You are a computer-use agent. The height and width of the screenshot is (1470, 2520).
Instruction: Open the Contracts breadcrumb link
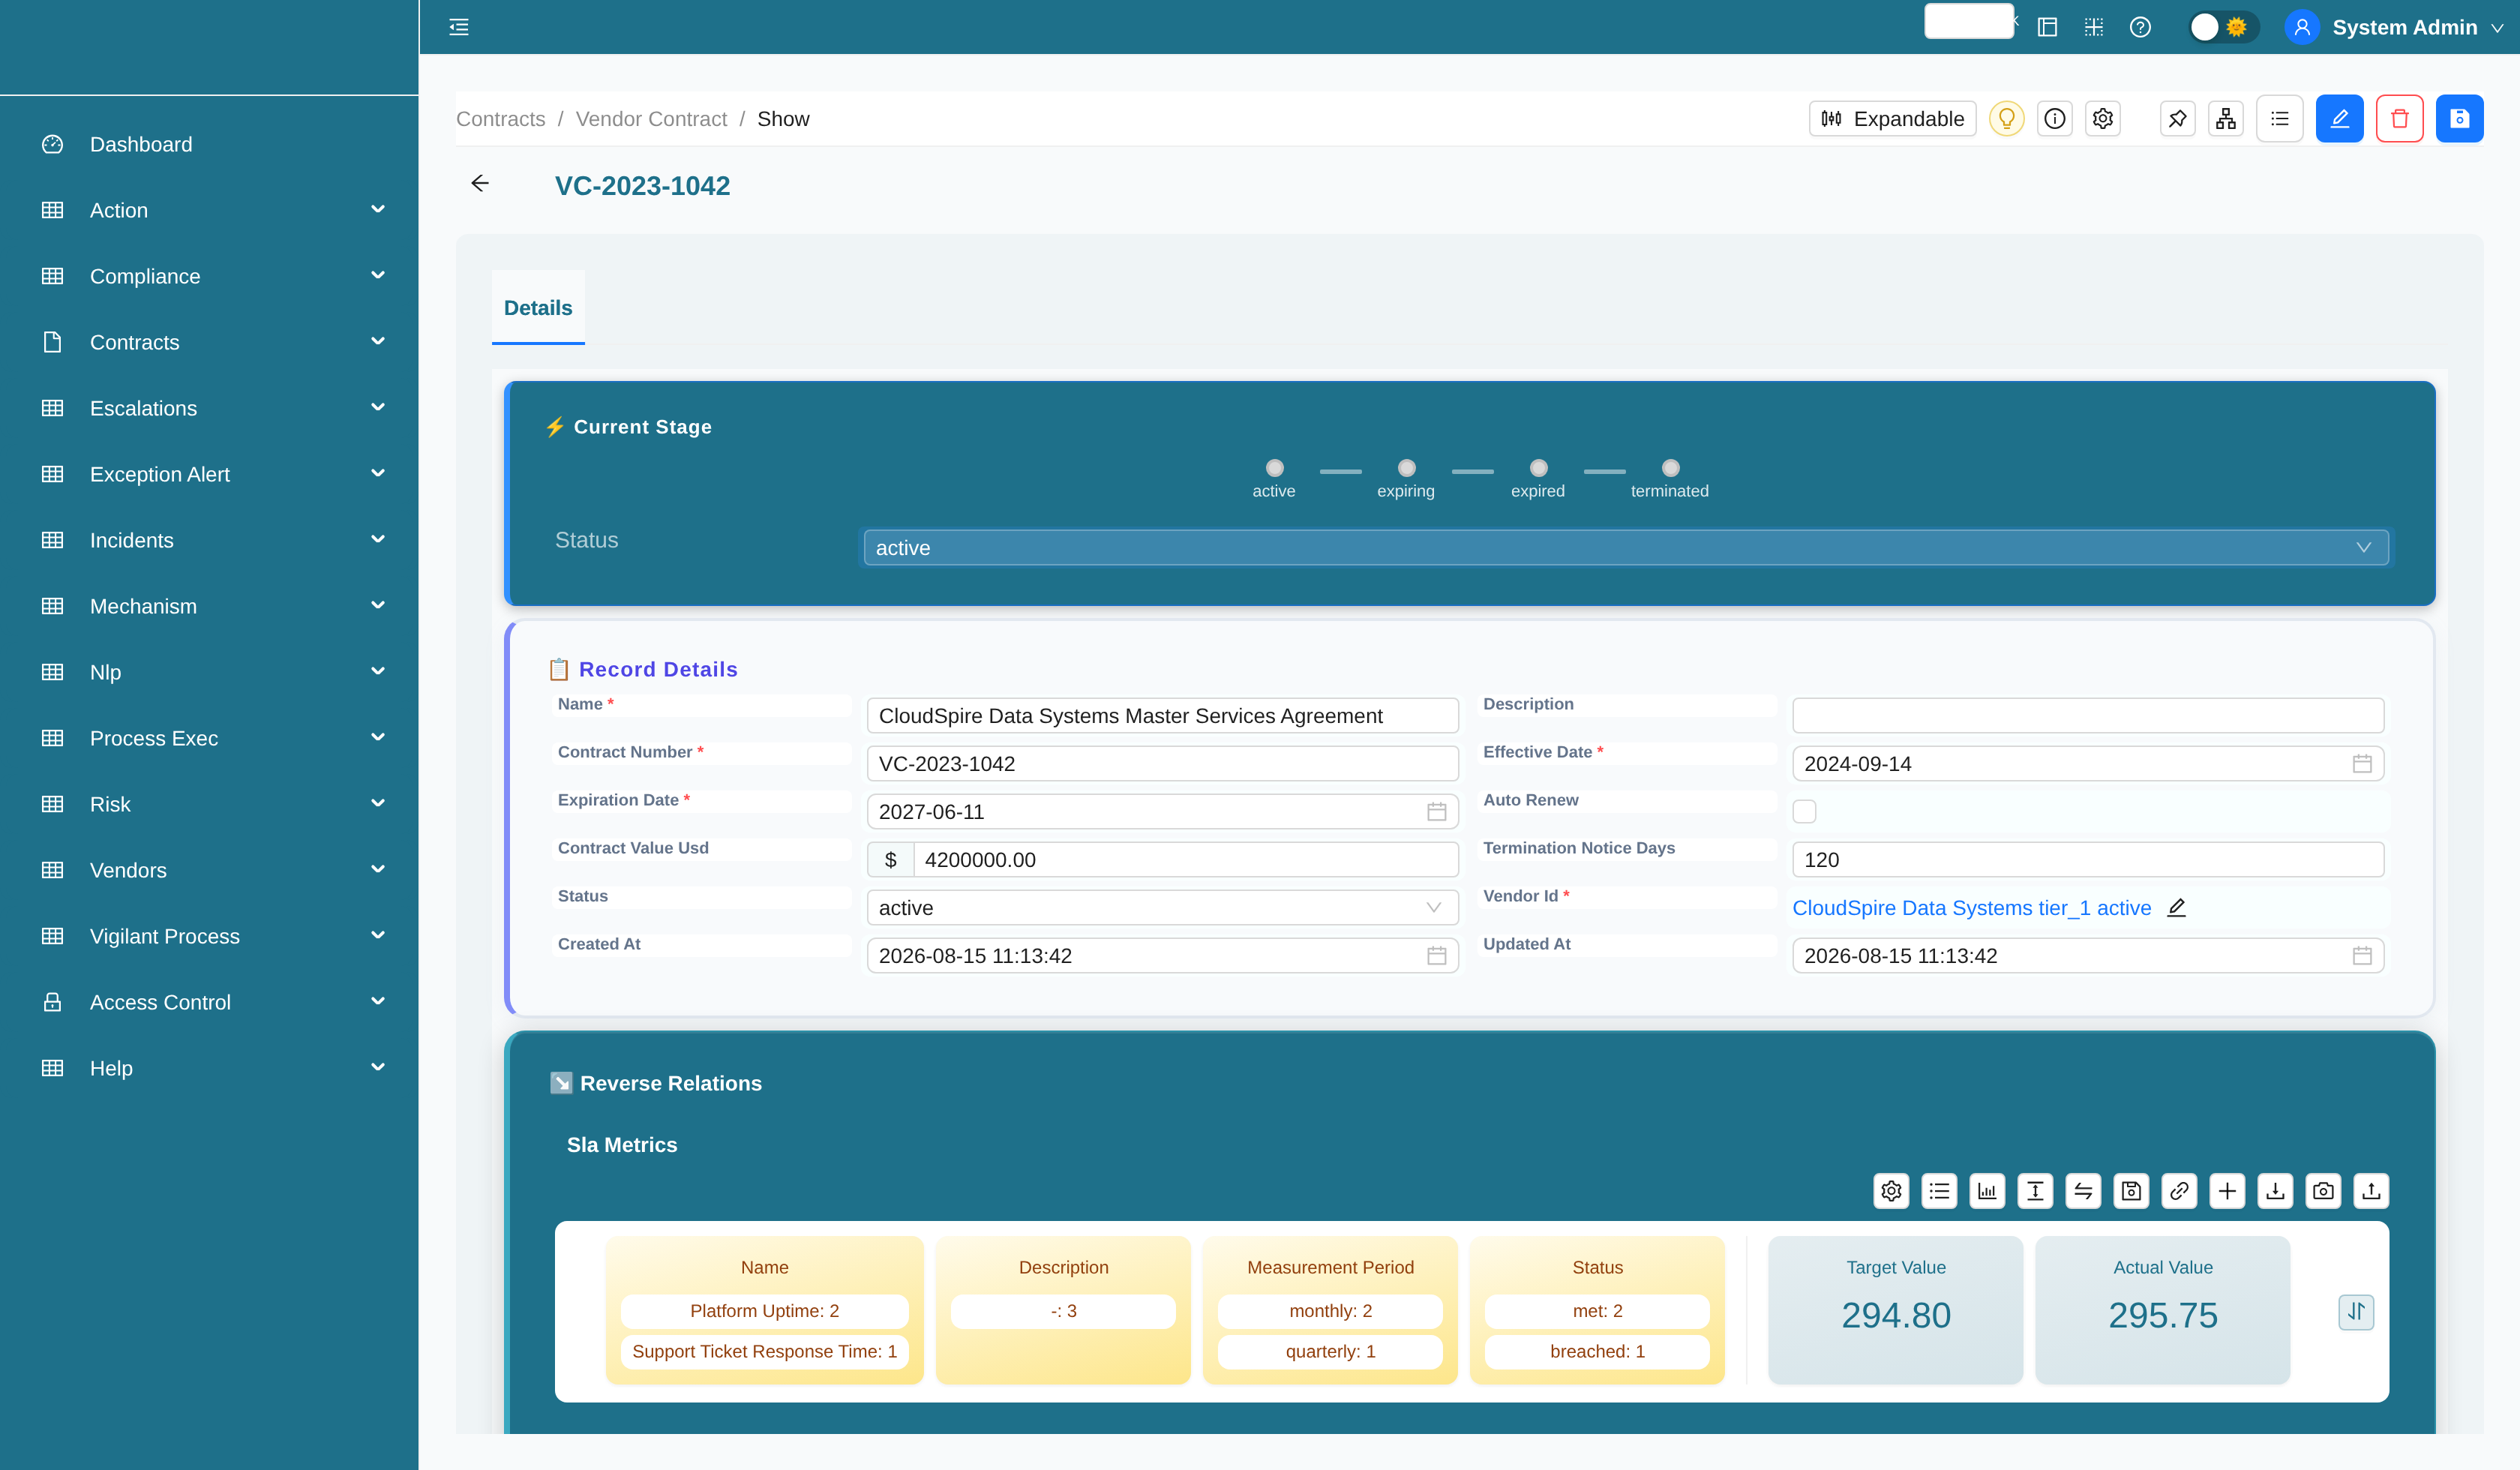[501, 119]
